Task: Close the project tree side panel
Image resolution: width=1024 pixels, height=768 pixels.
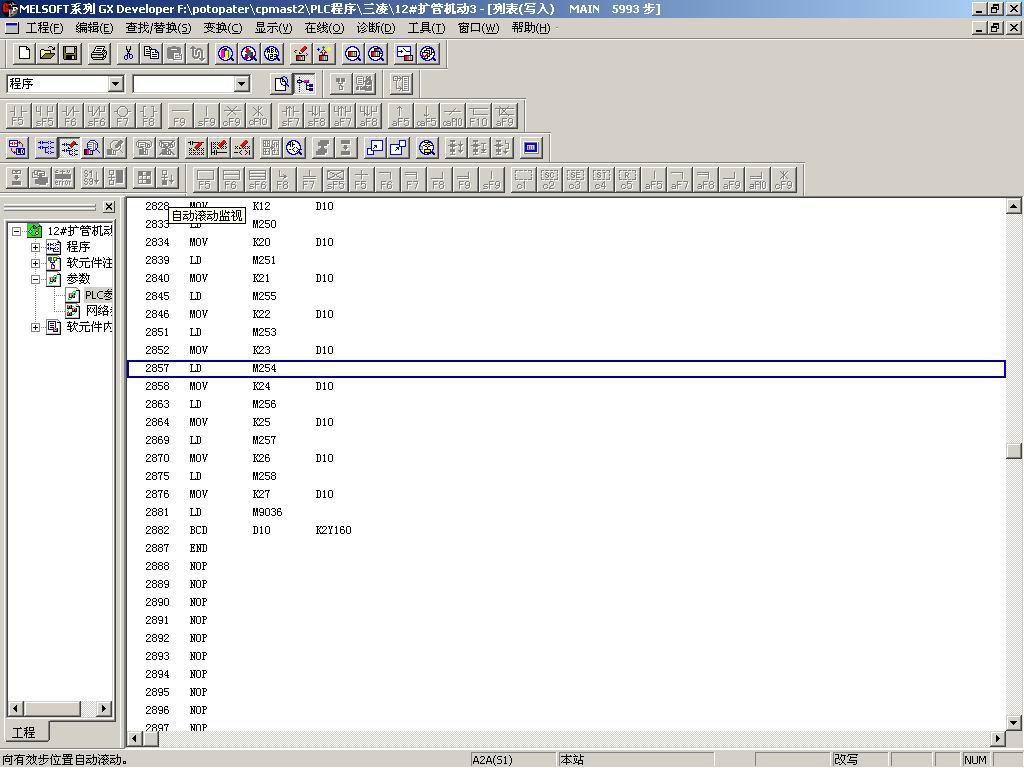Action: coord(109,207)
